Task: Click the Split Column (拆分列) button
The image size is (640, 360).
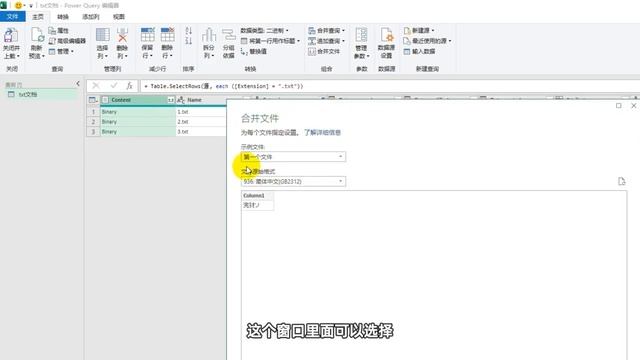Action: [209, 43]
